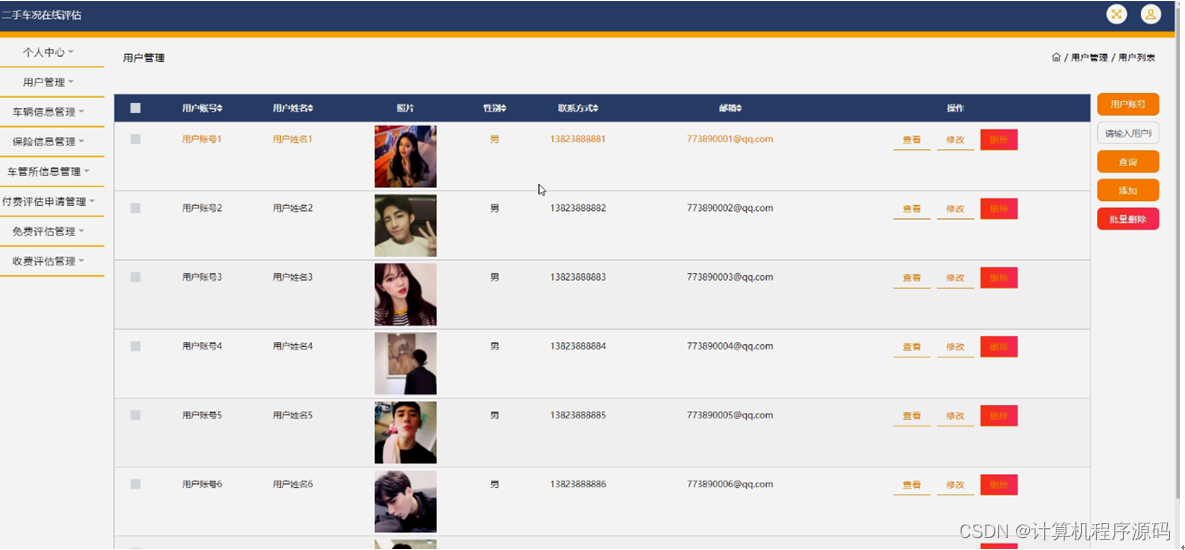1185x550 pixels.
Task: Open photo thumbnail of 用户姓名3
Action: [405, 295]
